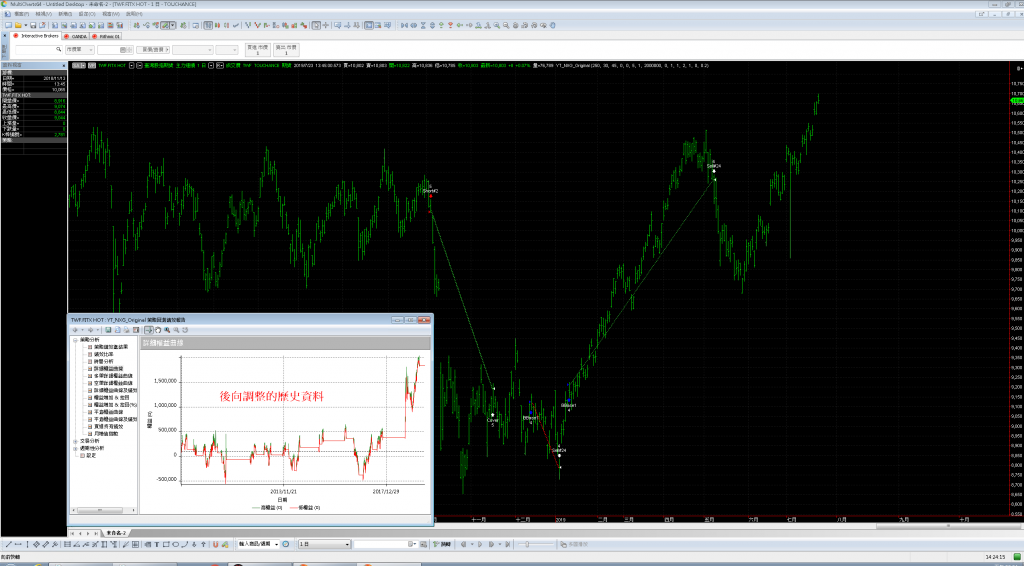Toggle the pointer mode button in report toolbar
1024x566 pixels.
click(149, 329)
